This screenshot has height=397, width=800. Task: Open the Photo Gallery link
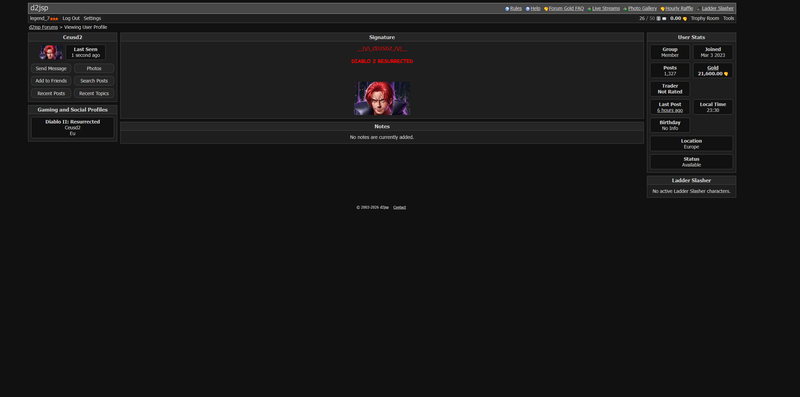642,9
